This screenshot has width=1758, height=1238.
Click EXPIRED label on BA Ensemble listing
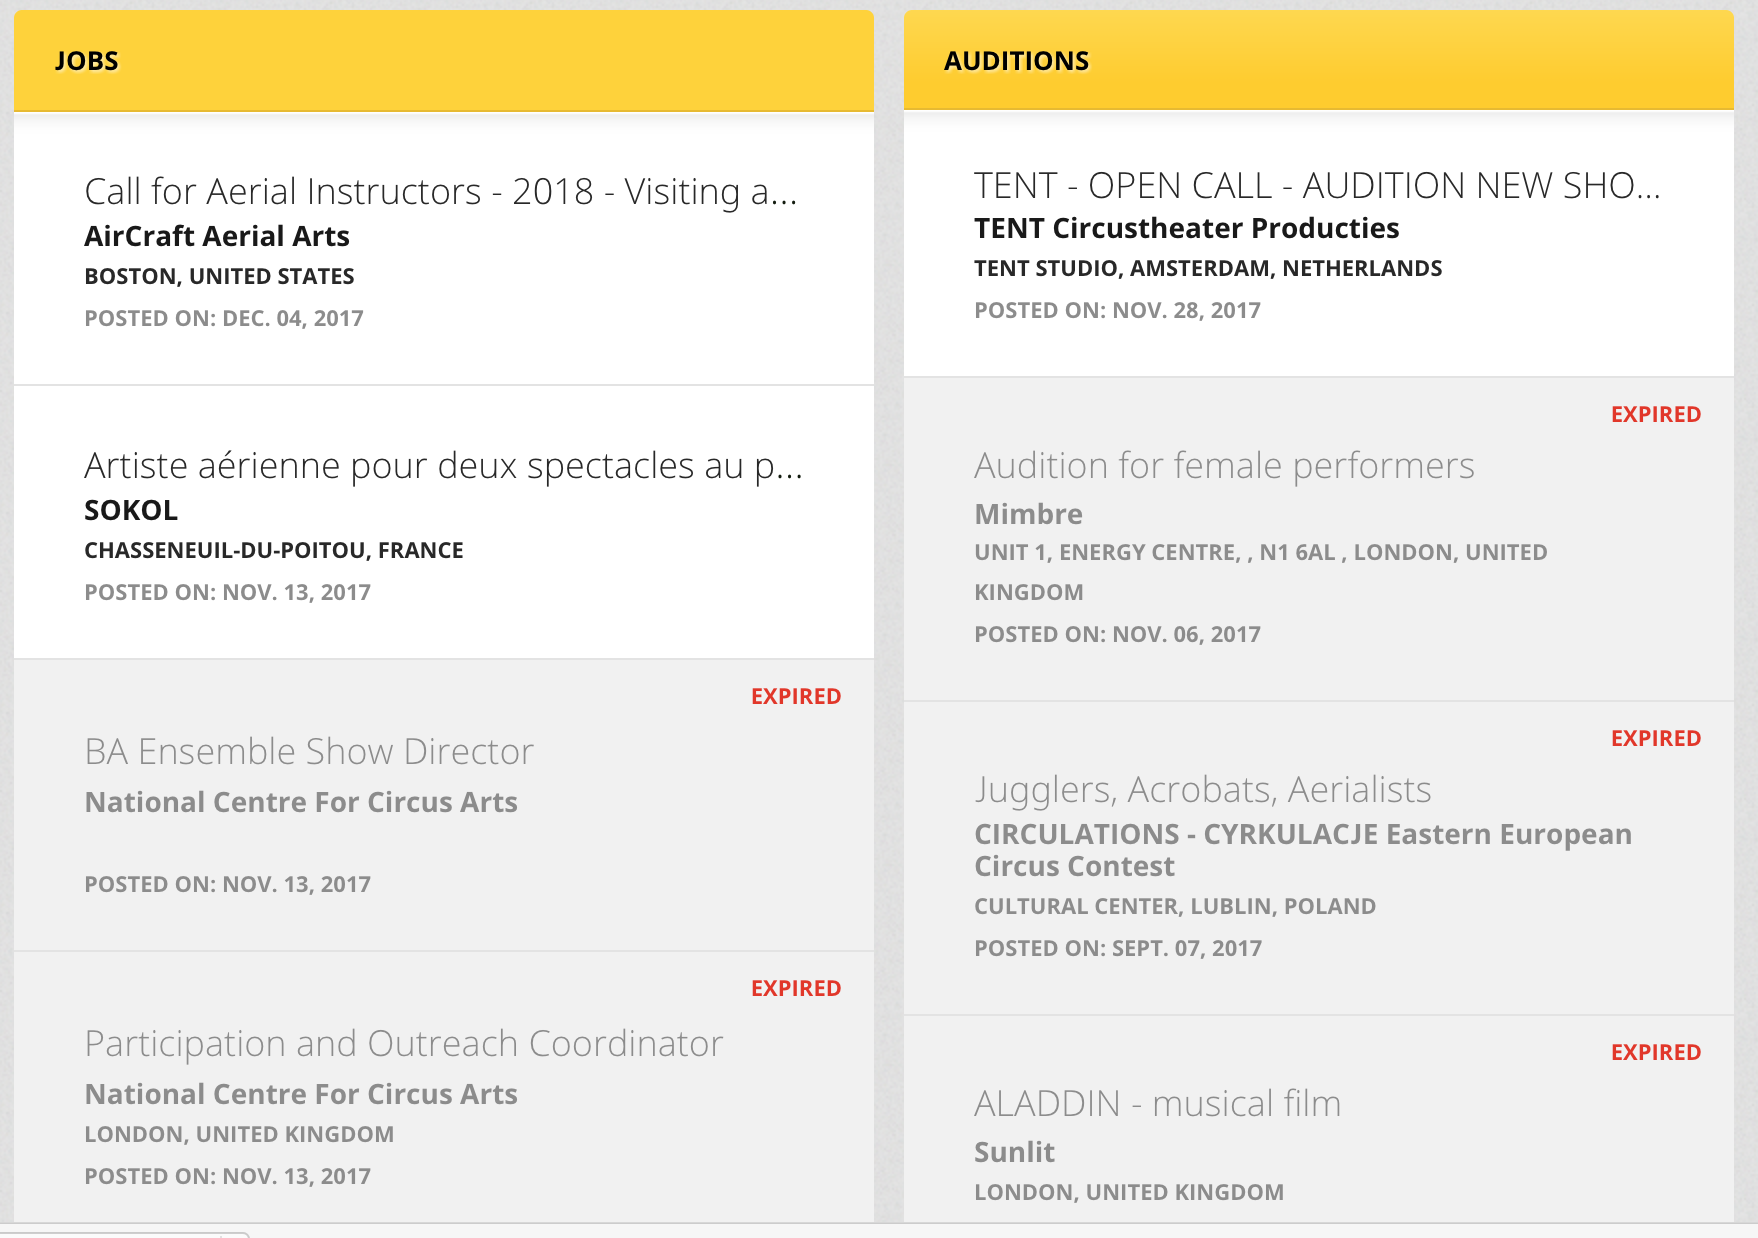click(796, 696)
